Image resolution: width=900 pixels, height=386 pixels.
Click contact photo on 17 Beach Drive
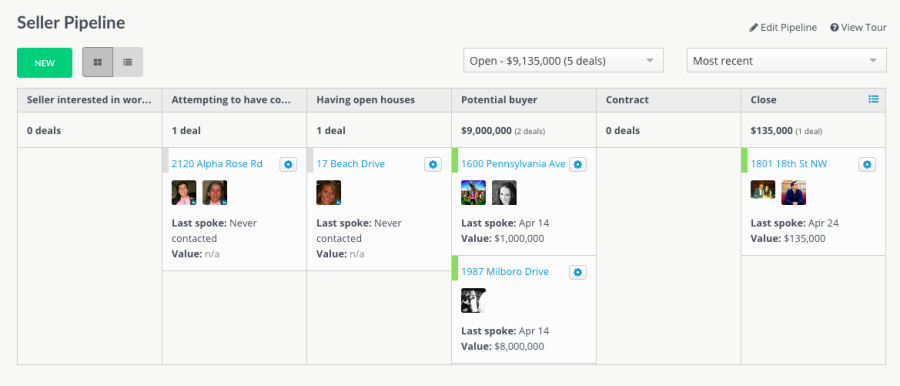(x=328, y=192)
